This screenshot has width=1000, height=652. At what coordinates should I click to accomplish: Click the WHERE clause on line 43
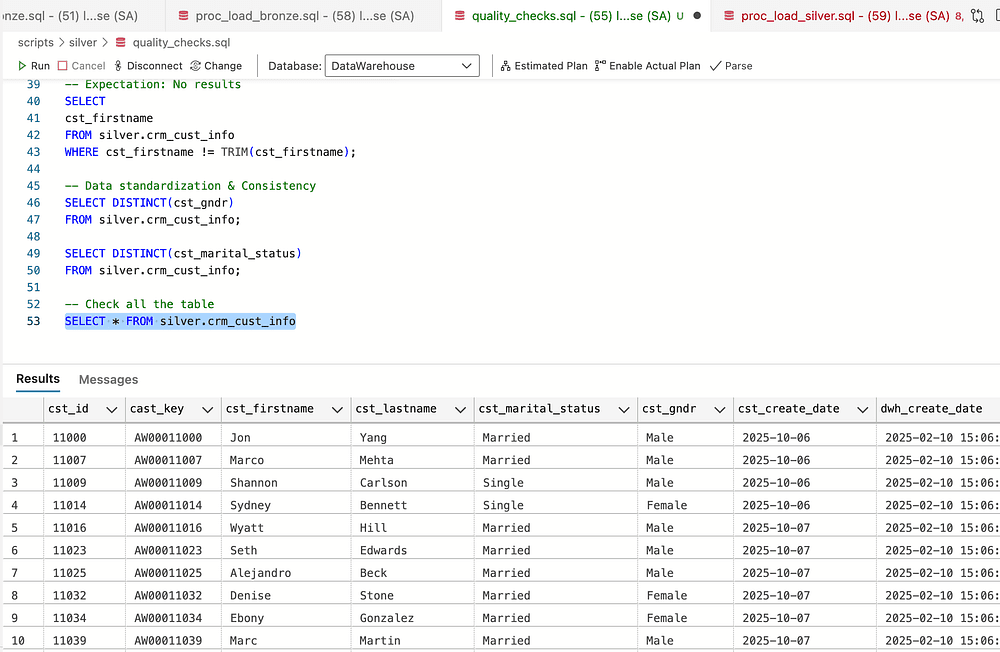[x=210, y=152]
